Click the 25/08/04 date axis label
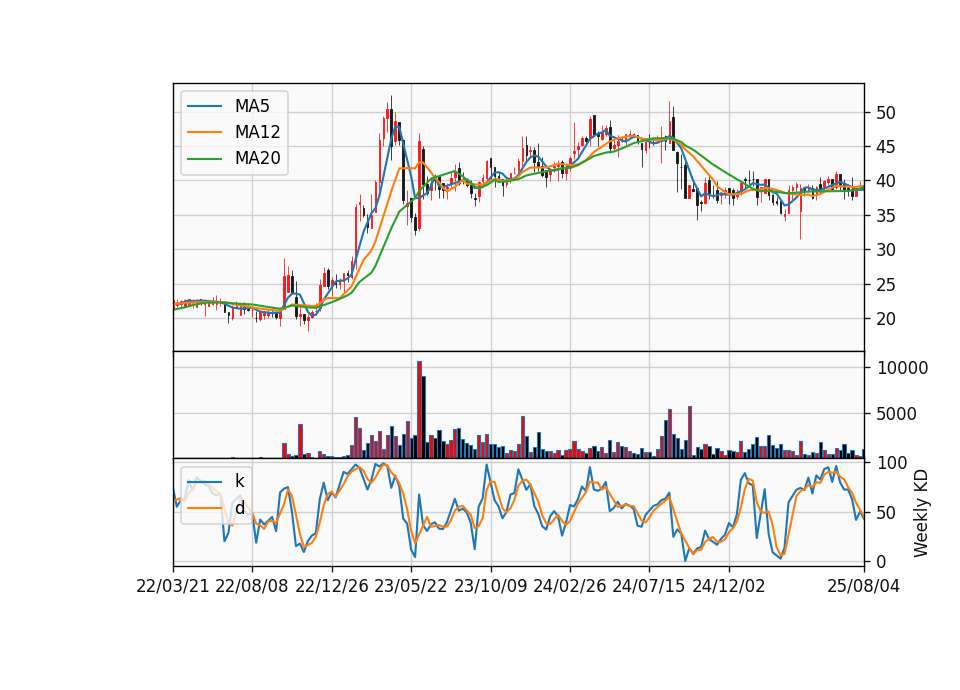This screenshot has height=690, width=960. pos(863,586)
